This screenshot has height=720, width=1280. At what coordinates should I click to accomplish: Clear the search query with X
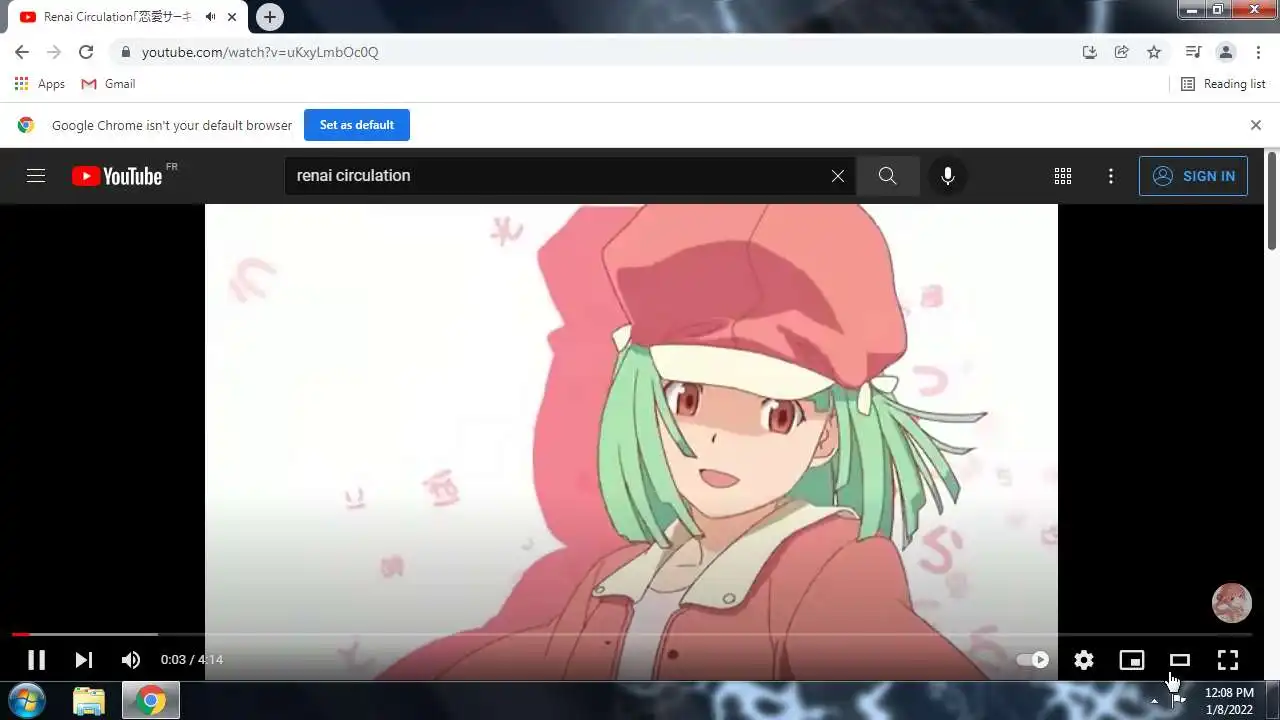tap(838, 176)
